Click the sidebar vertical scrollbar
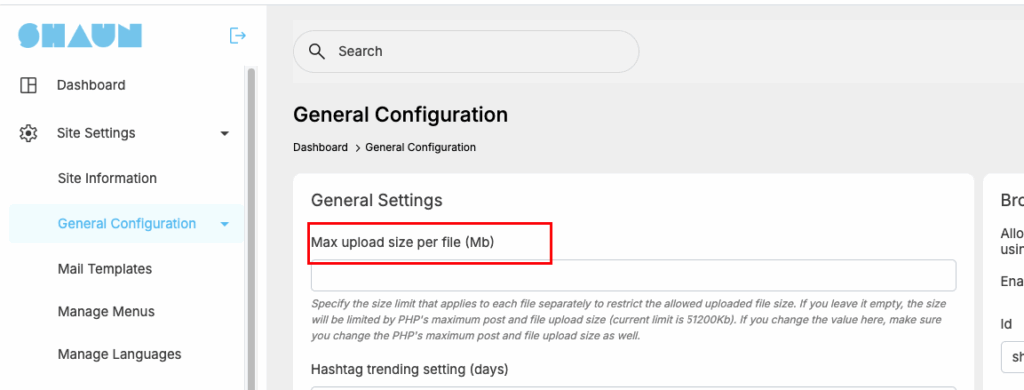The image size is (1024, 390). [x=251, y=229]
